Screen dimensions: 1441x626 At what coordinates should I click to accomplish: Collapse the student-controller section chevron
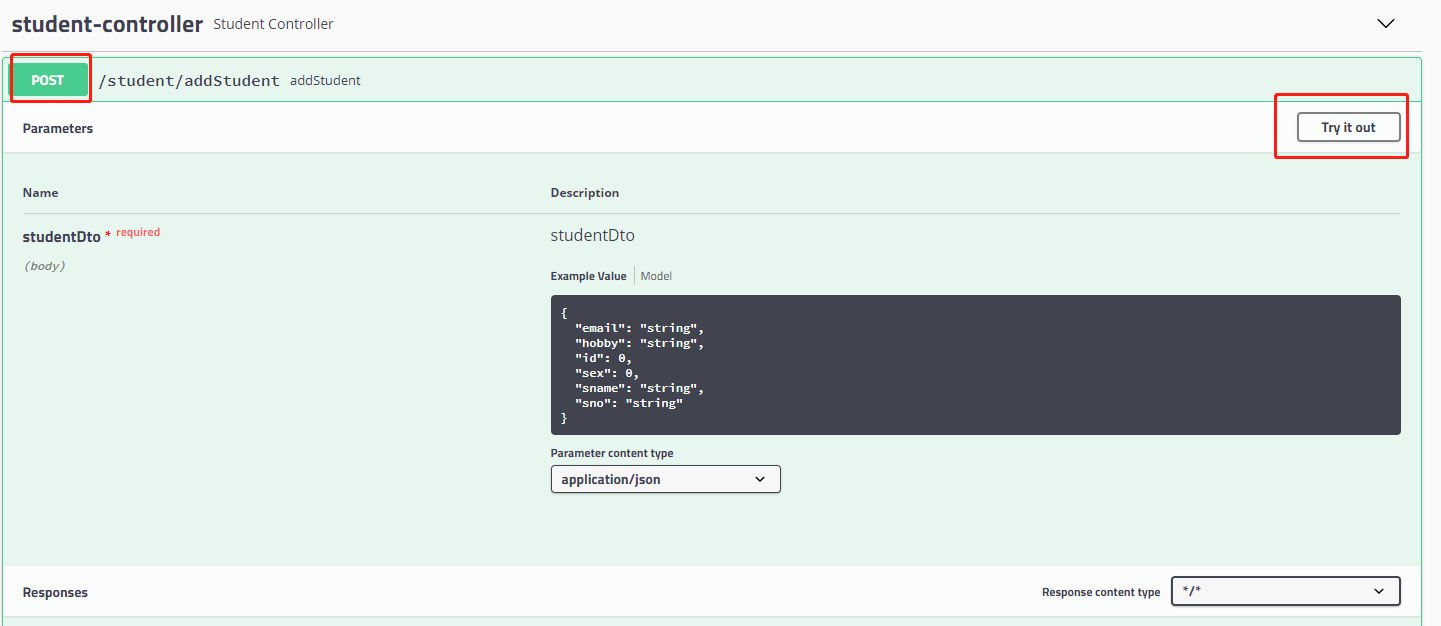click(x=1386, y=24)
